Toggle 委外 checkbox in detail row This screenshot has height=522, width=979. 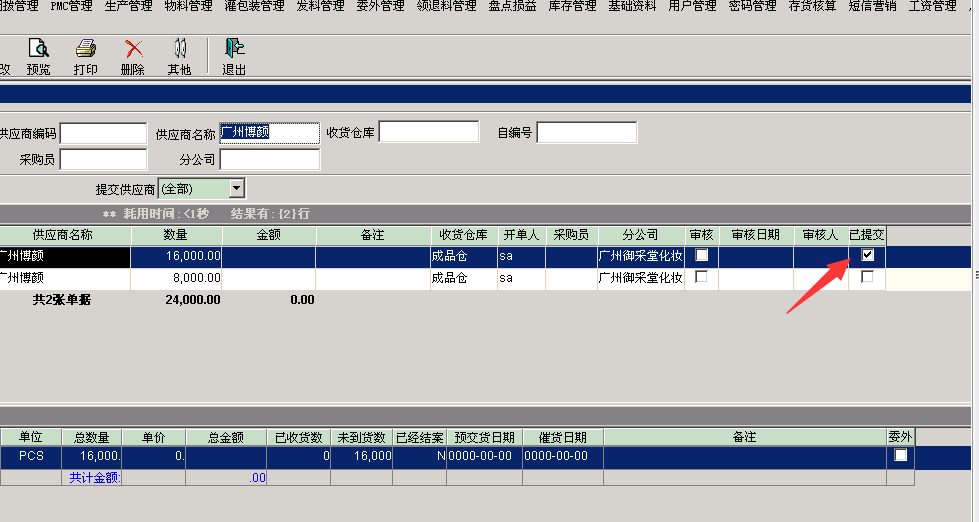[900, 455]
